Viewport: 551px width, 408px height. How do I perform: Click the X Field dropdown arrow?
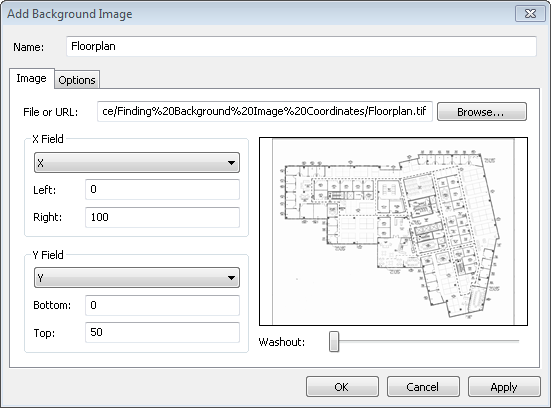(231, 163)
